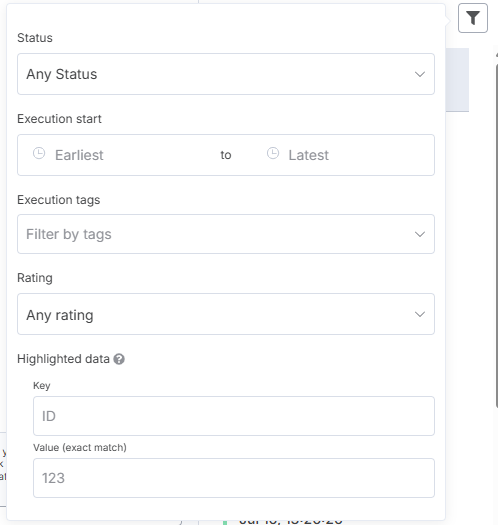Click the clock icon beside Latest
This screenshot has height=525, width=498.
273,154
